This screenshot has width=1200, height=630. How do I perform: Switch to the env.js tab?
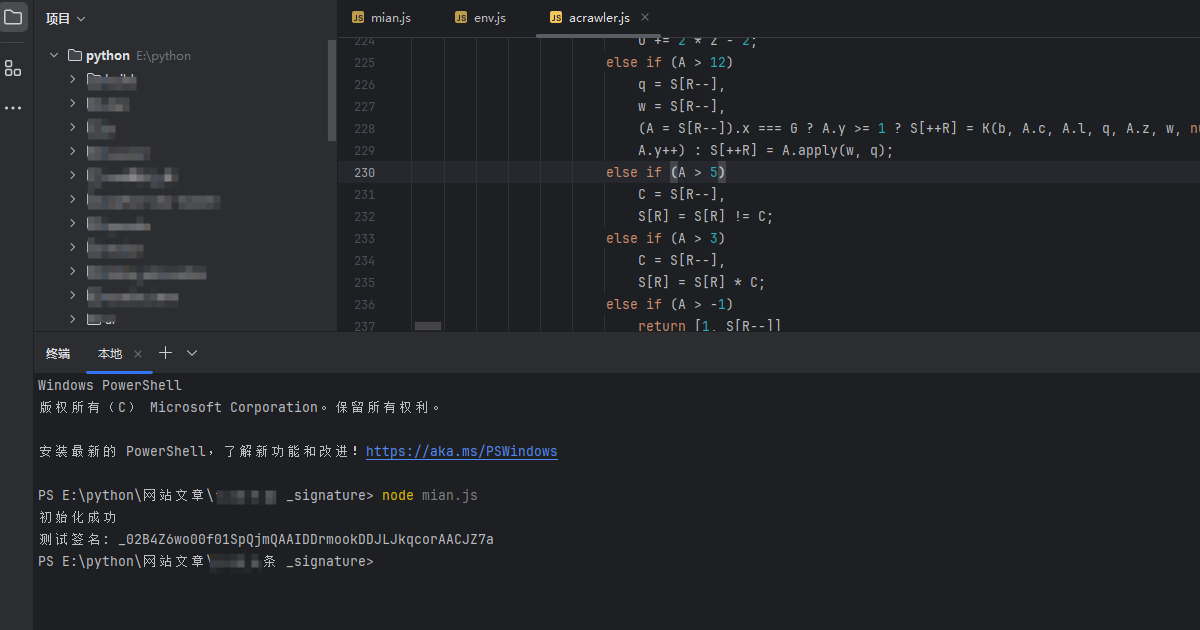490,18
